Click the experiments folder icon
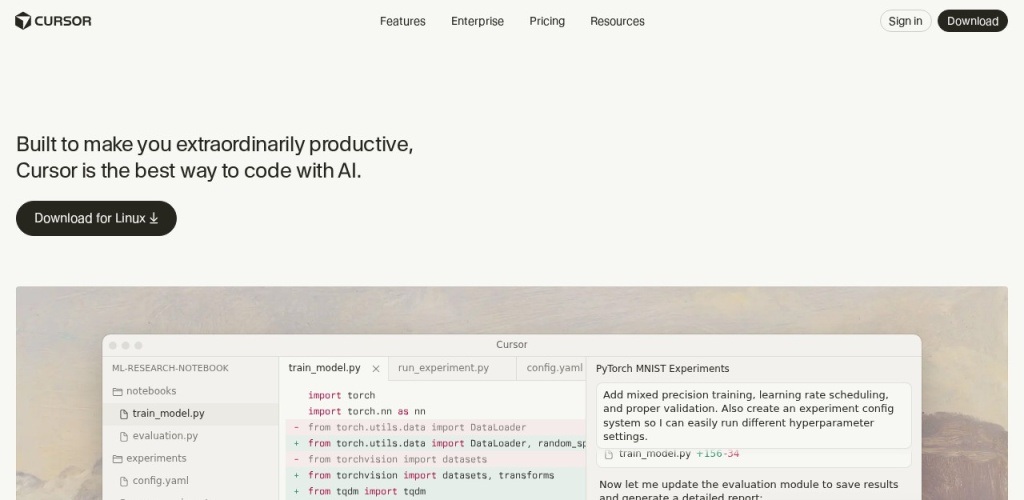1024x500 pixels. [117, 458]
